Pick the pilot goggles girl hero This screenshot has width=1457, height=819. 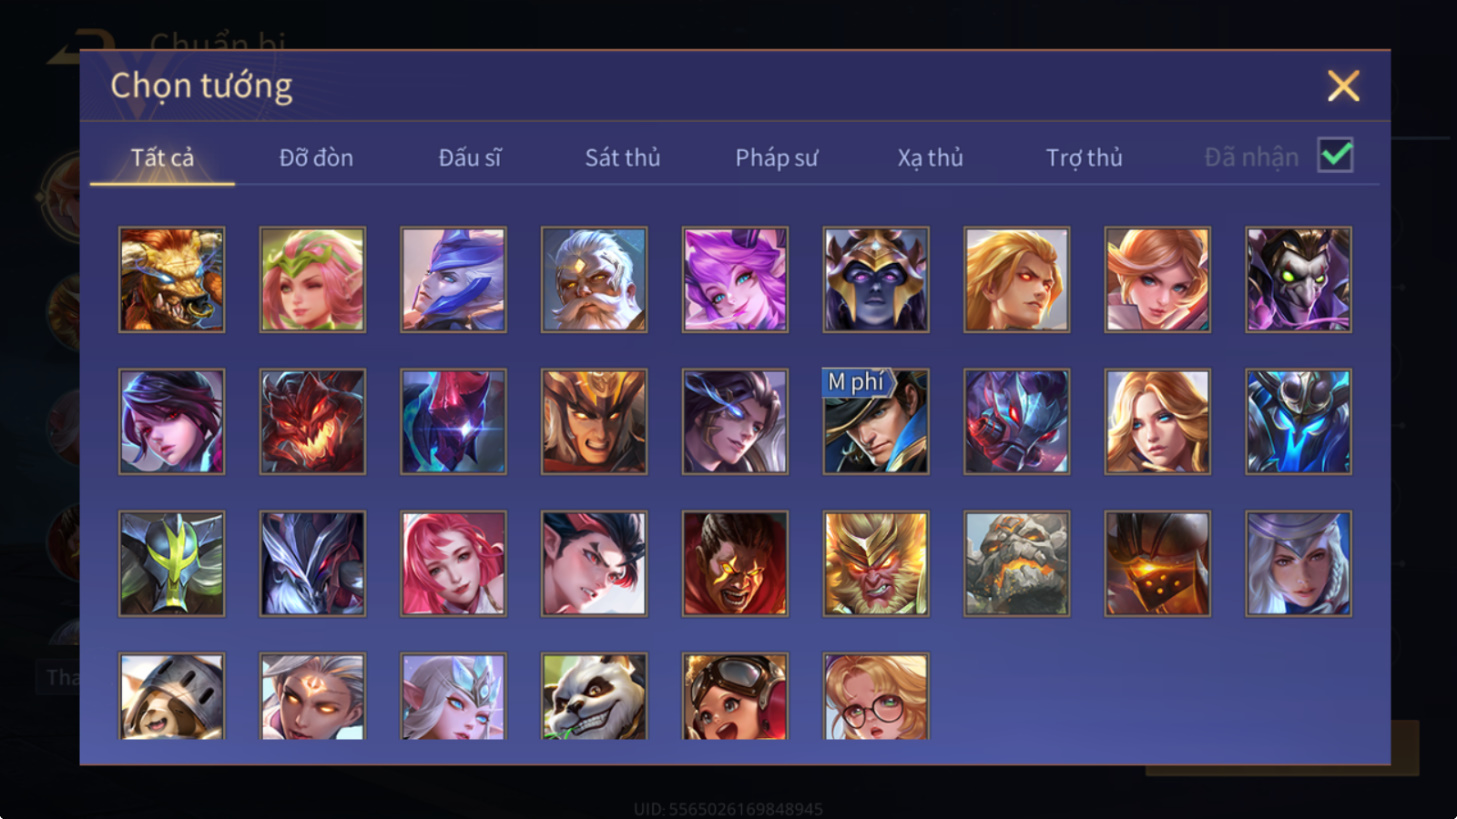tap(735, 696)
